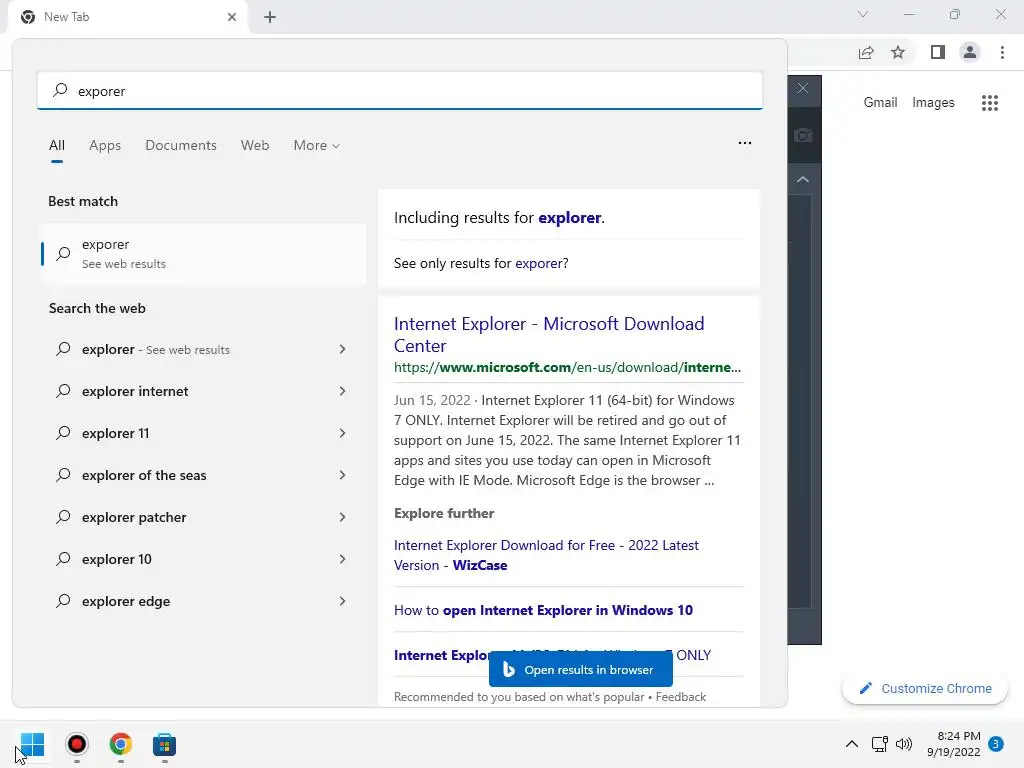1024x768 pixels.
Task: Open Microsoft Store from the taskbar
Action: [x=164, y=744]
